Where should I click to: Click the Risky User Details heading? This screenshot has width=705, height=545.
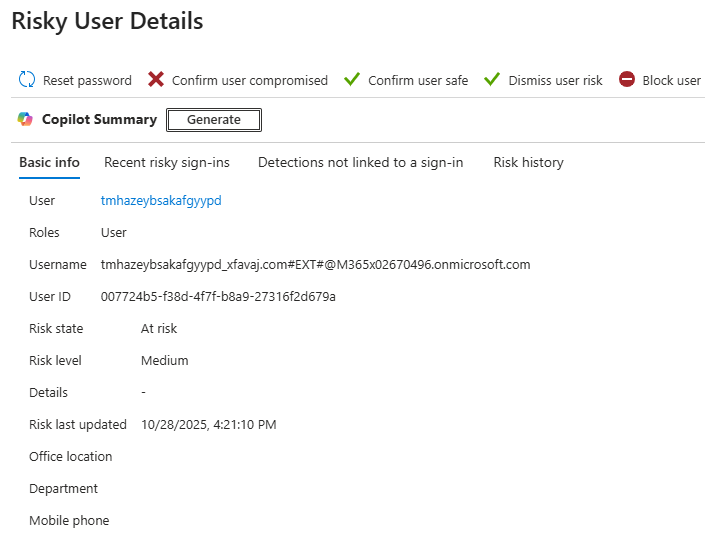(x=107, y=21)
